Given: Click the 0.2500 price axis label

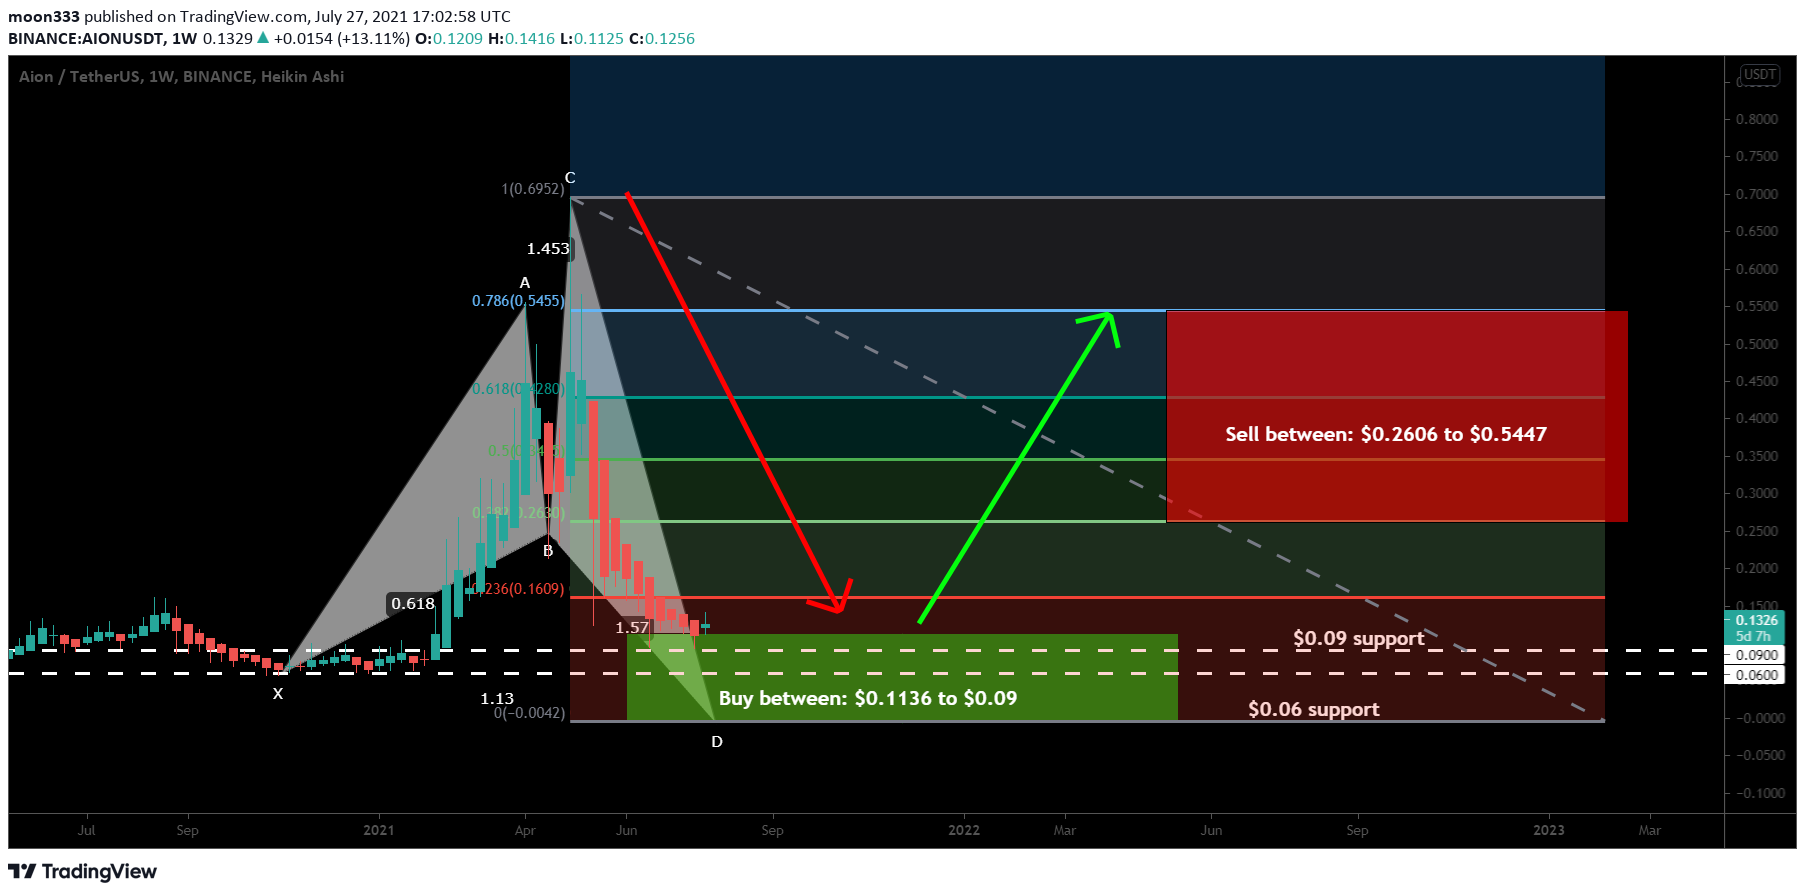Looking at the screenshot, I should 1758,531.
